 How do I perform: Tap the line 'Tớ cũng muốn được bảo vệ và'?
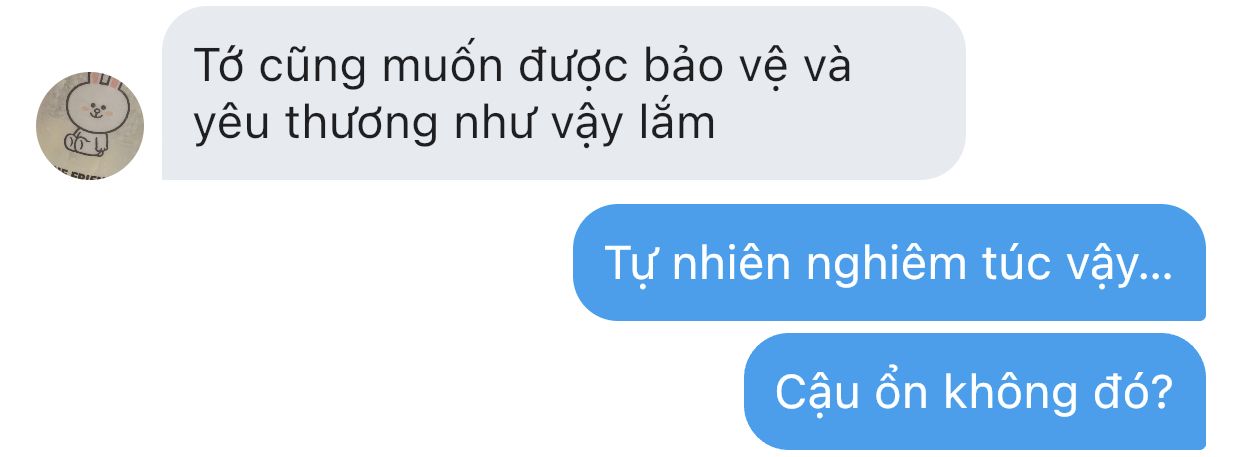pos(522,65)
